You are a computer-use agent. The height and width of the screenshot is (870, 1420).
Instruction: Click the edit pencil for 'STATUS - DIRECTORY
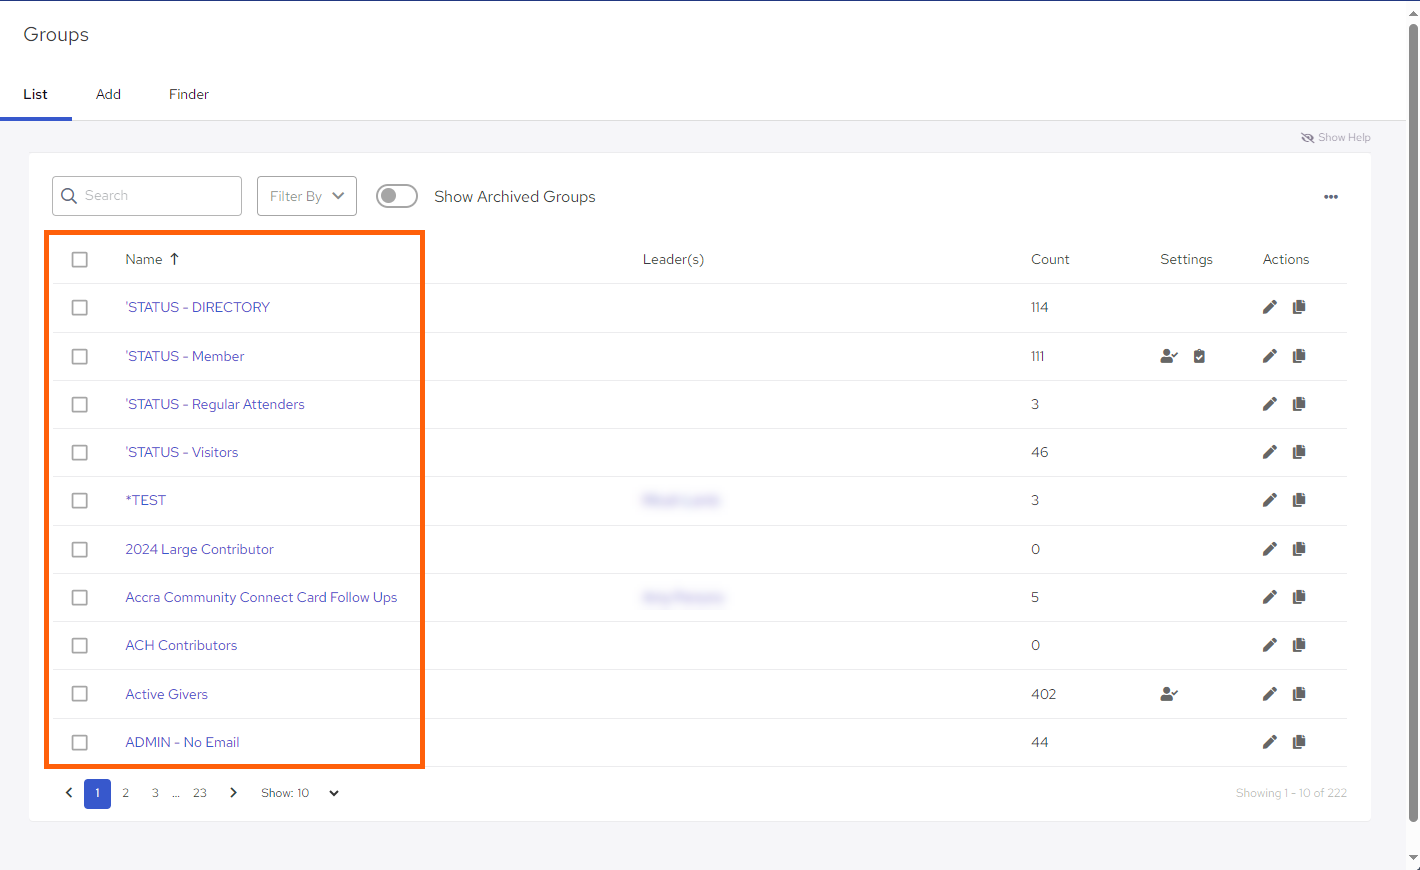tap(1269, 307)
